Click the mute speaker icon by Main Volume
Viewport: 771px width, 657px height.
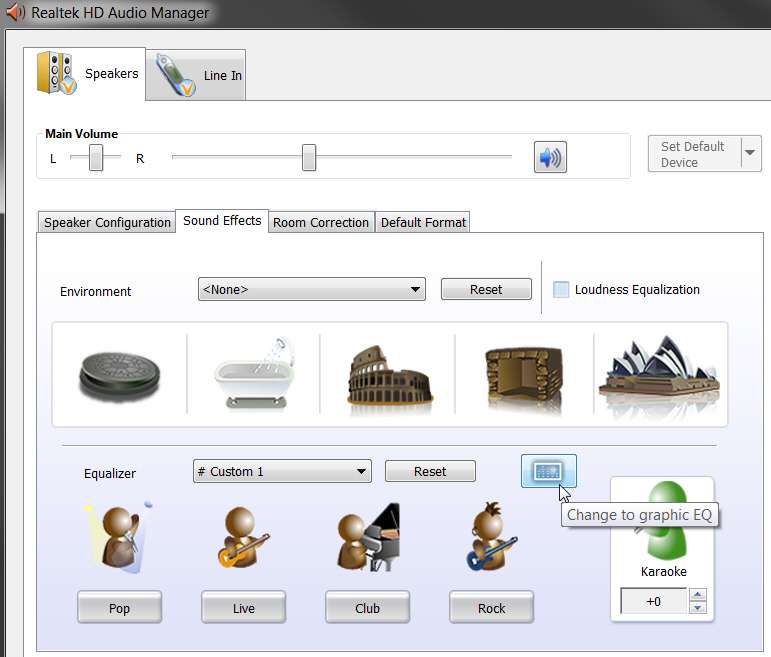[550, 157]
